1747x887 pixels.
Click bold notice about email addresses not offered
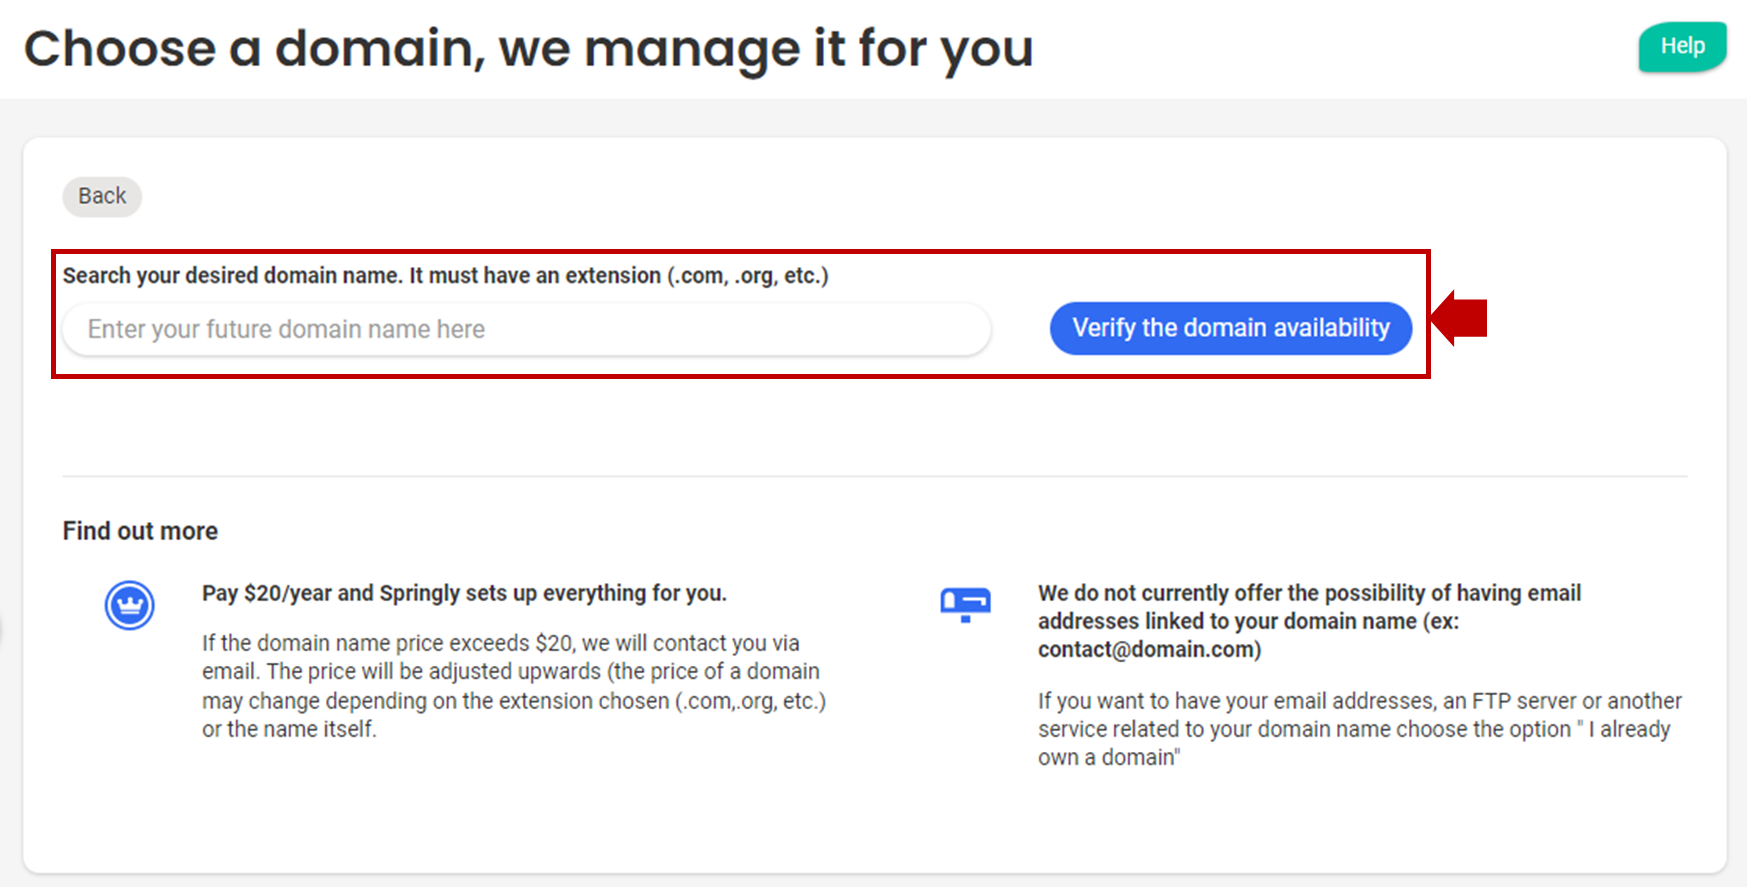coord(1308,607)
